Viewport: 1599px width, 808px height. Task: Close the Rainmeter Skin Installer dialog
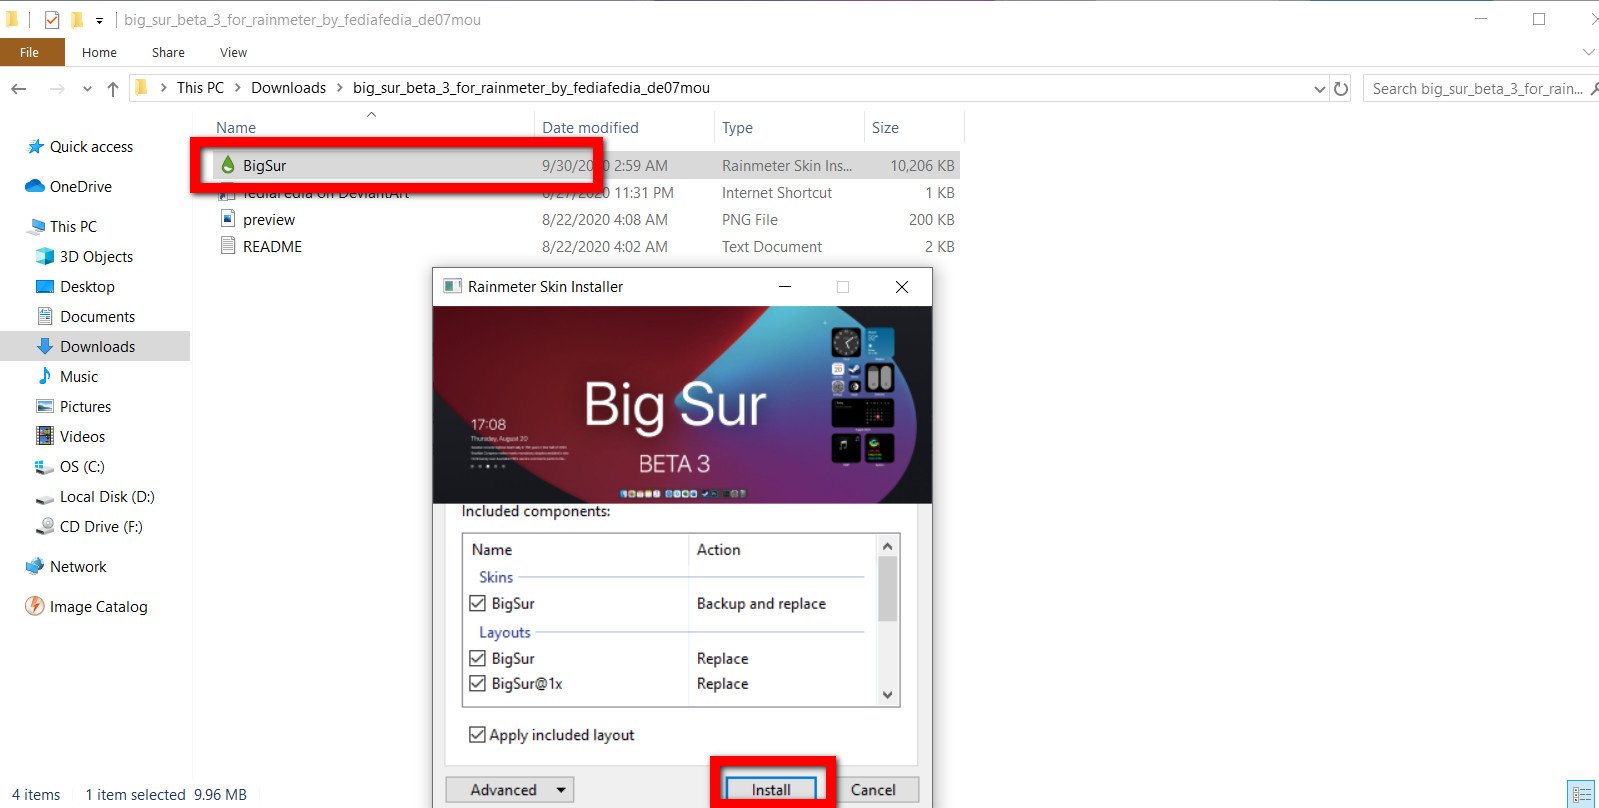(x=902, y=286)
